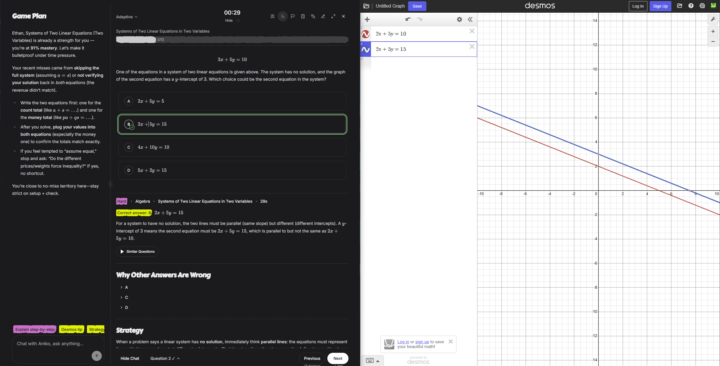Click the Strategy suggestion chip

tap(96, 329)
